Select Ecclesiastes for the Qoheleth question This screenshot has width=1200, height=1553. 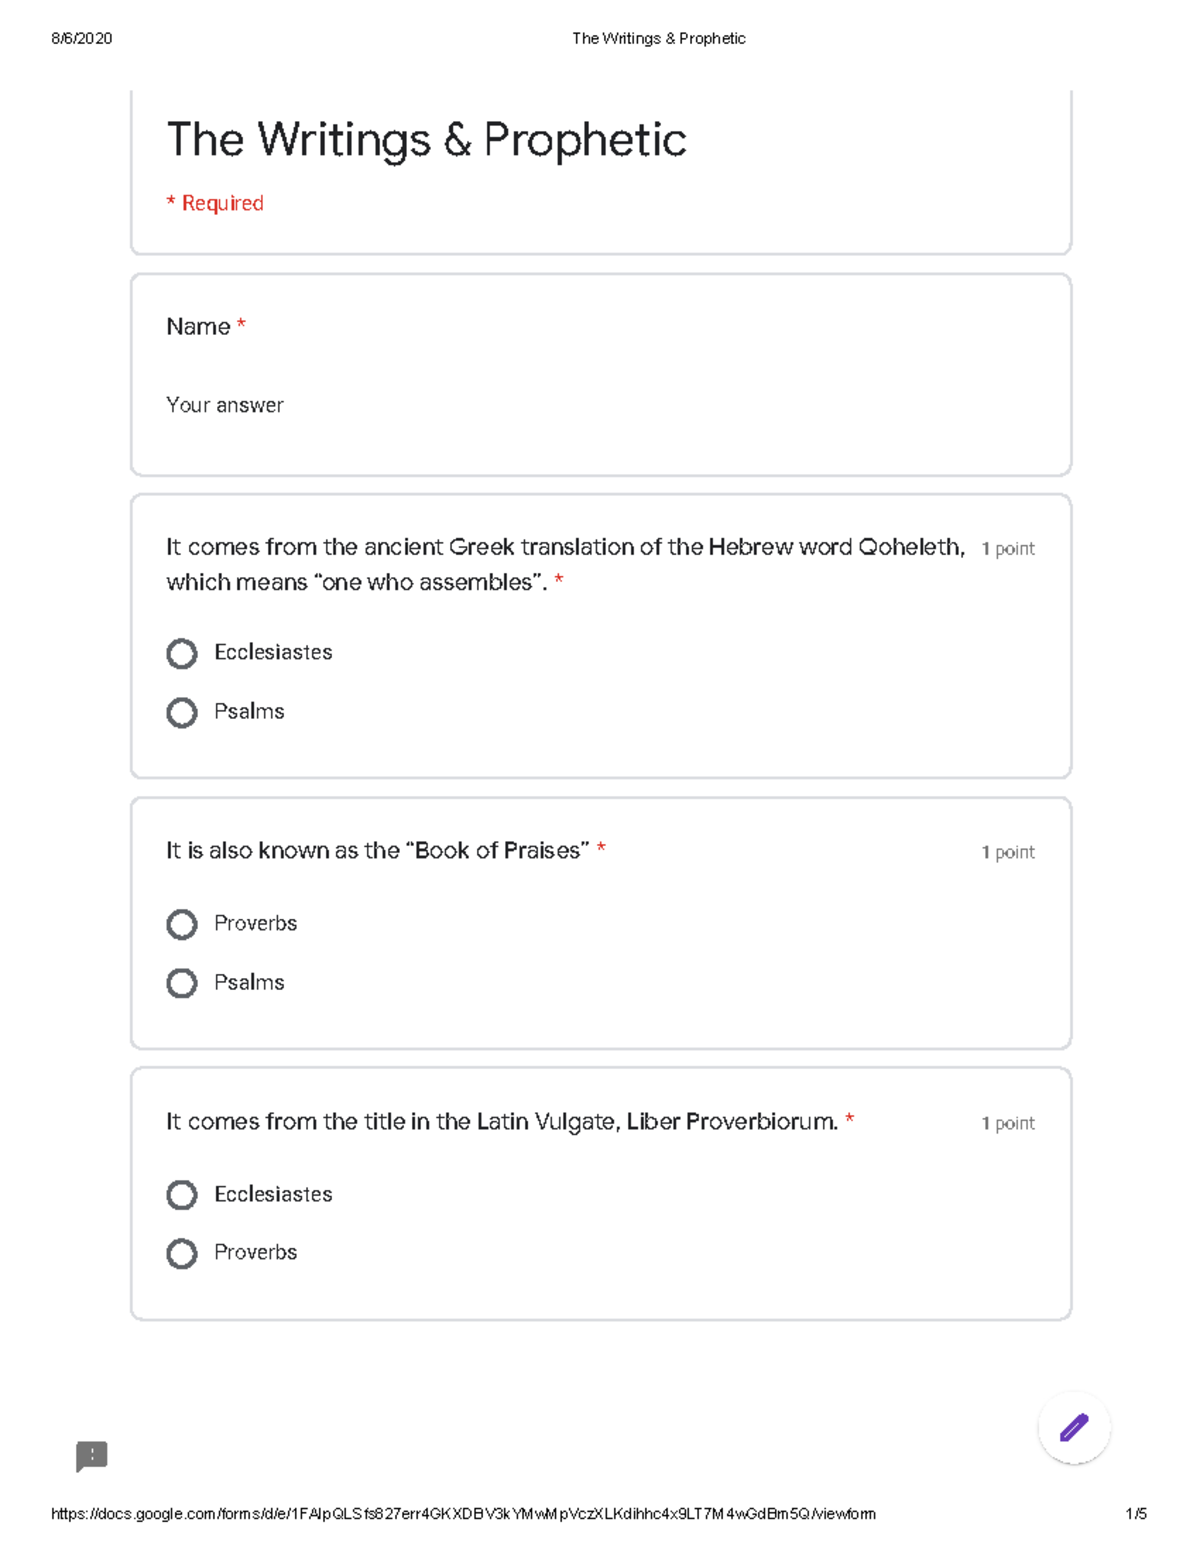click(182, 654)
